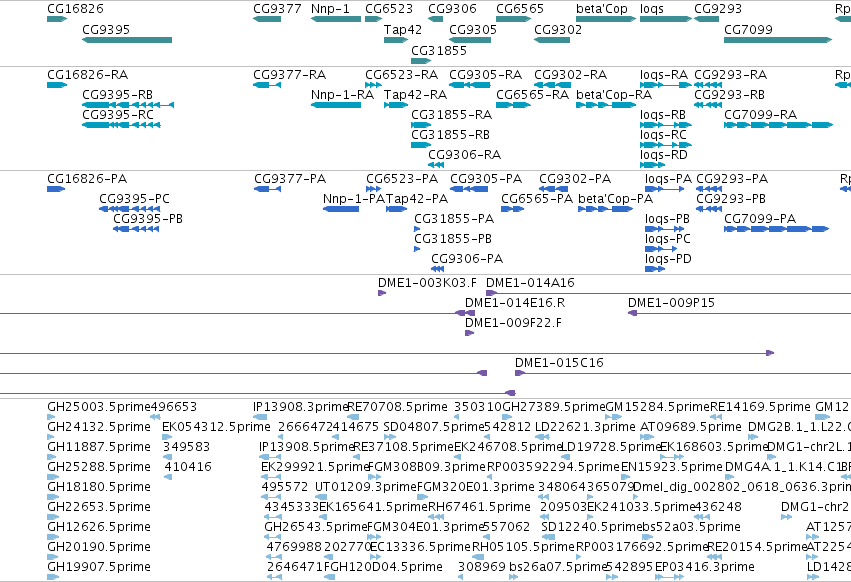Screen dimensions: 851x582
Task: Select the IP13908.3prime EST feature
Action: [x=260, y=417]
